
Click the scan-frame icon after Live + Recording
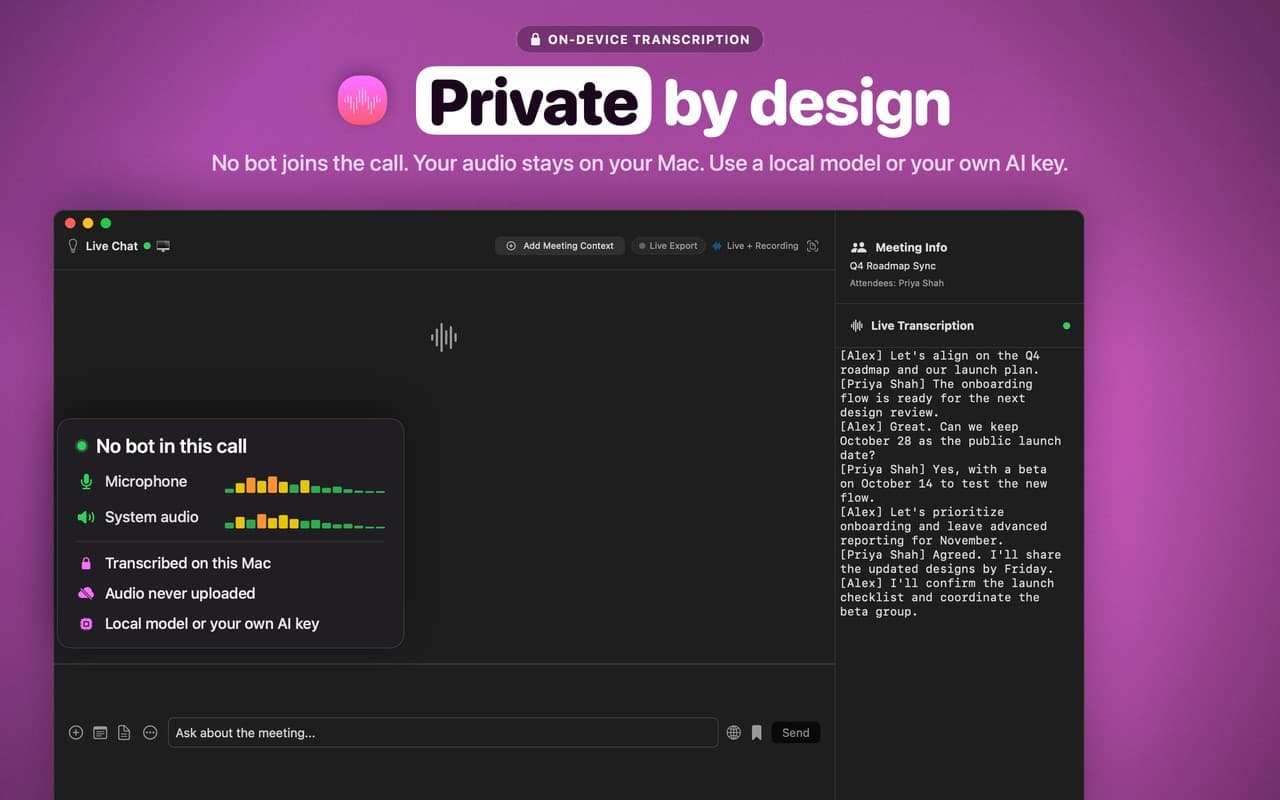coord(812,246)
